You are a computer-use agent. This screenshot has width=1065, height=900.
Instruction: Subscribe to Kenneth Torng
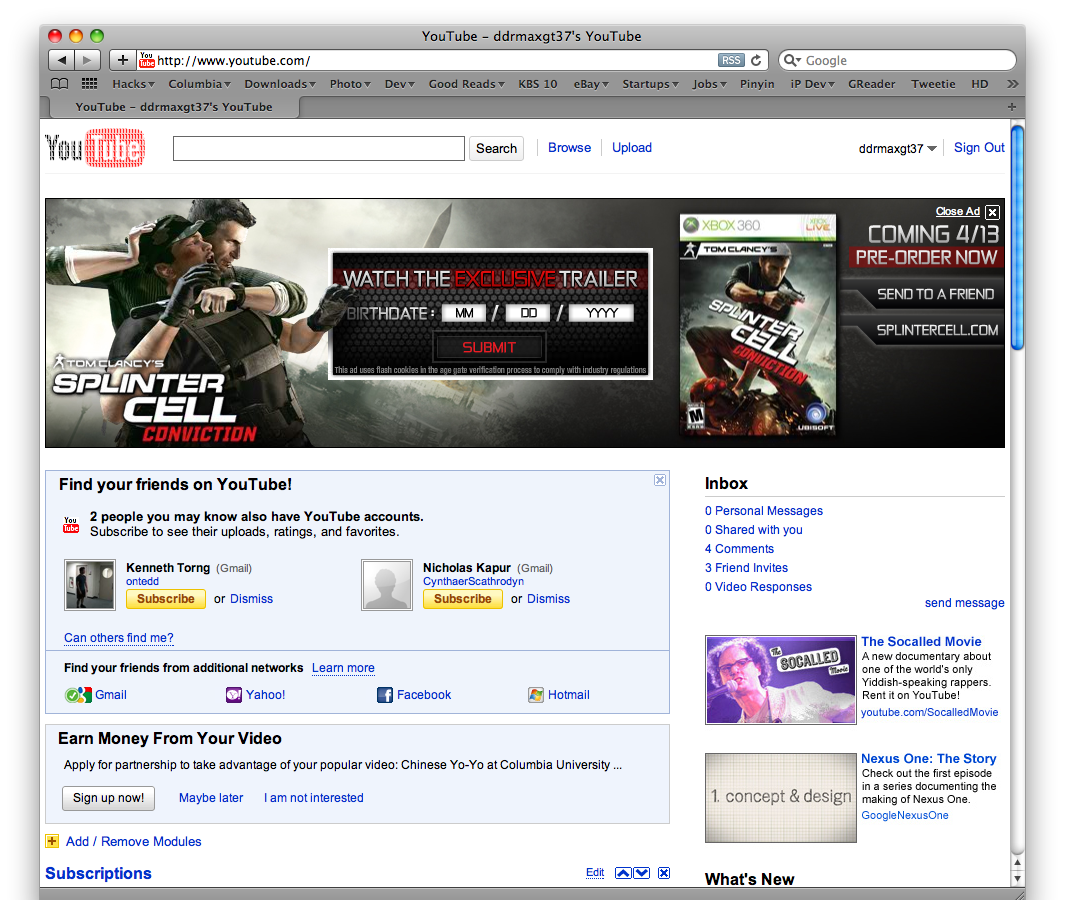click(166, 598)
